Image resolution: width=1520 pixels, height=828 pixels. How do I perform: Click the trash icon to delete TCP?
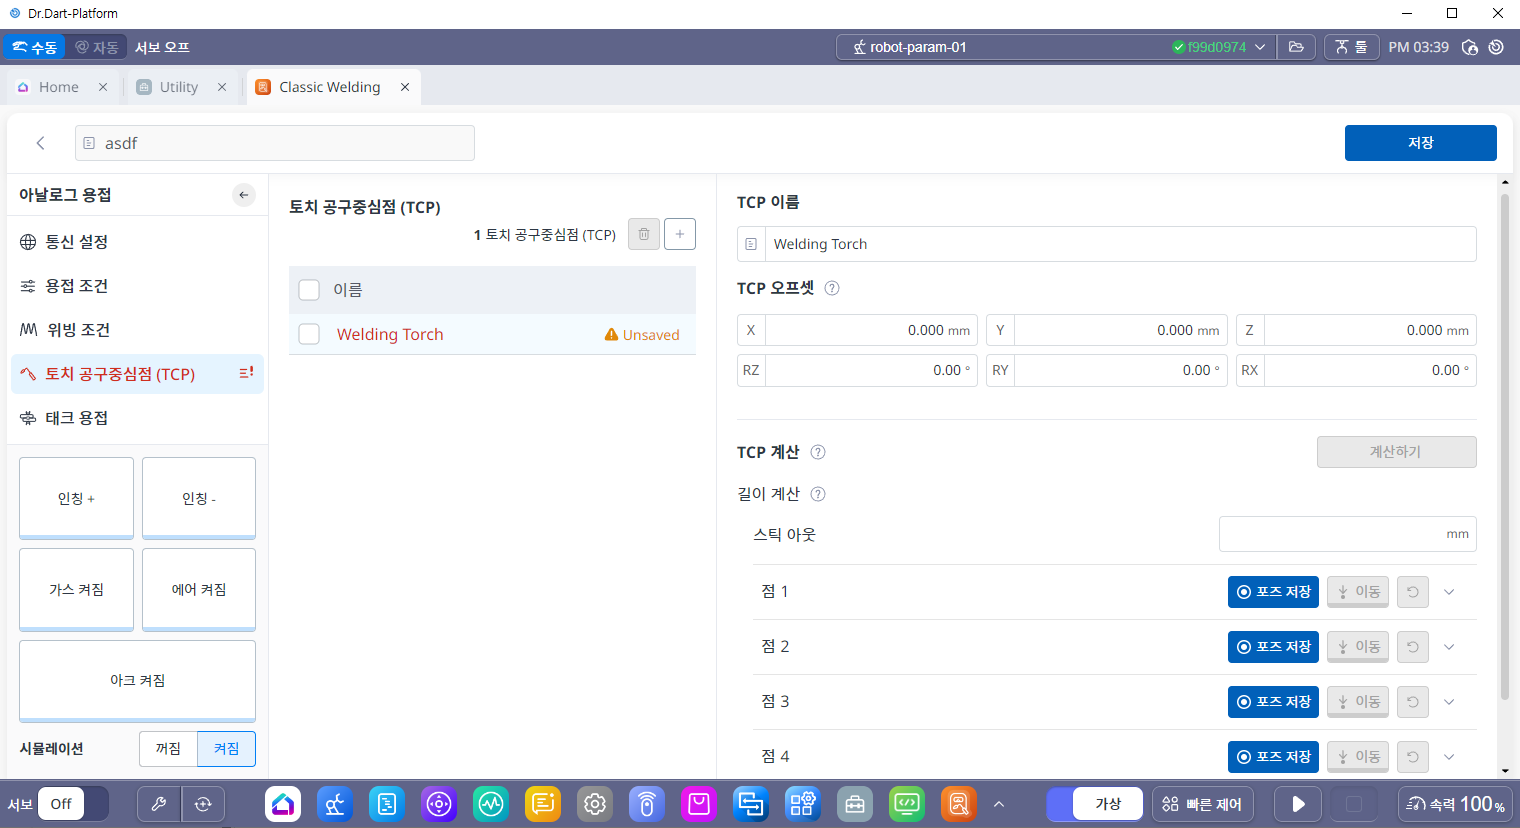click(643, 234)
